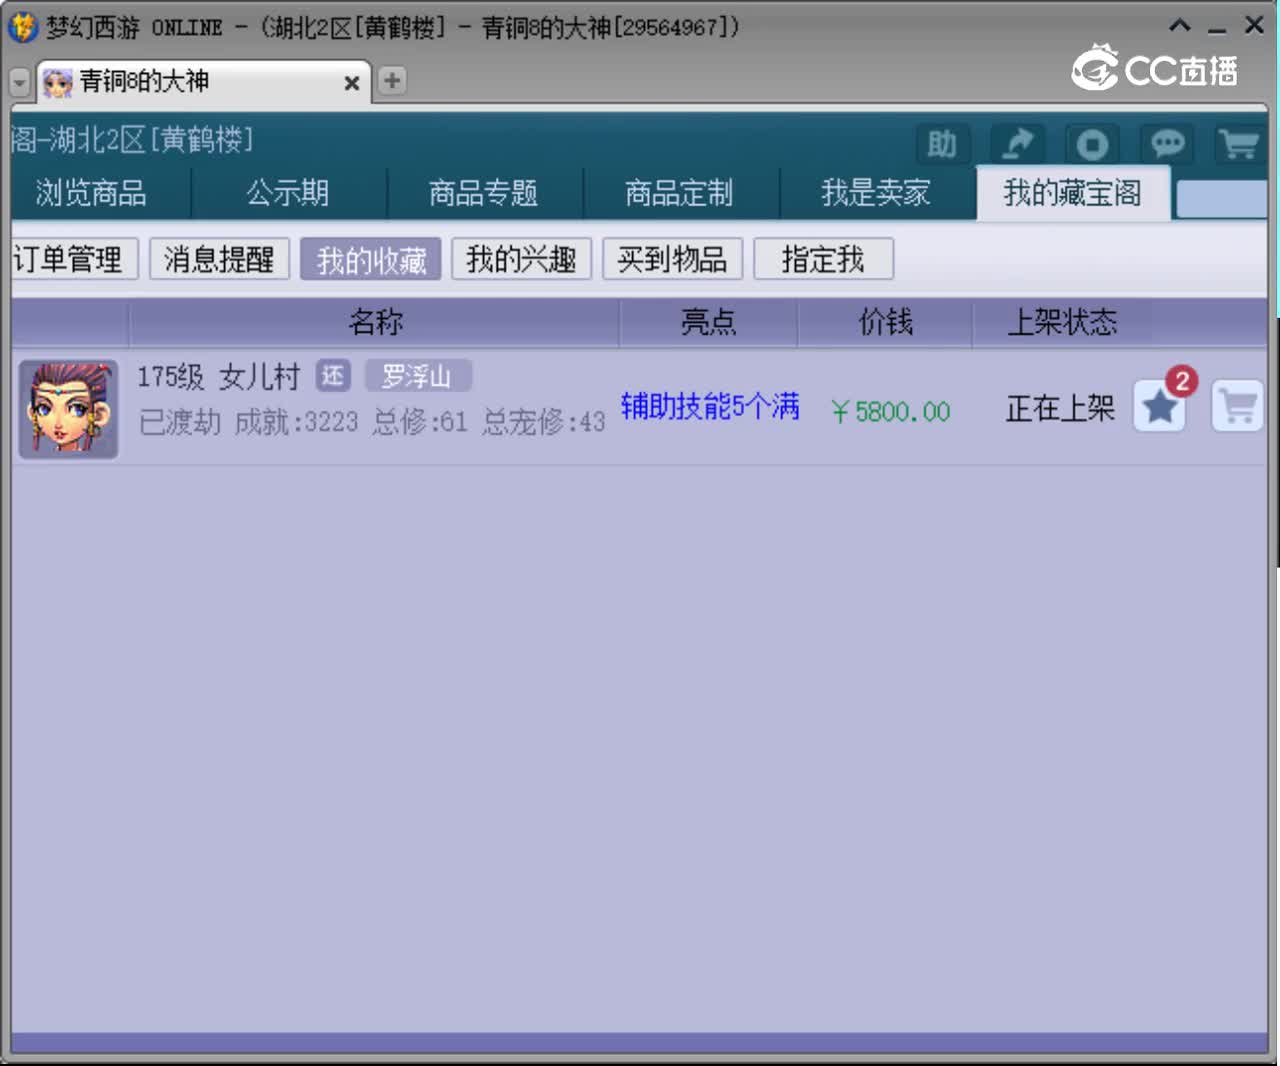Close the 青铜8的大神 tab

pyautogui.click(x=352, y=83)
